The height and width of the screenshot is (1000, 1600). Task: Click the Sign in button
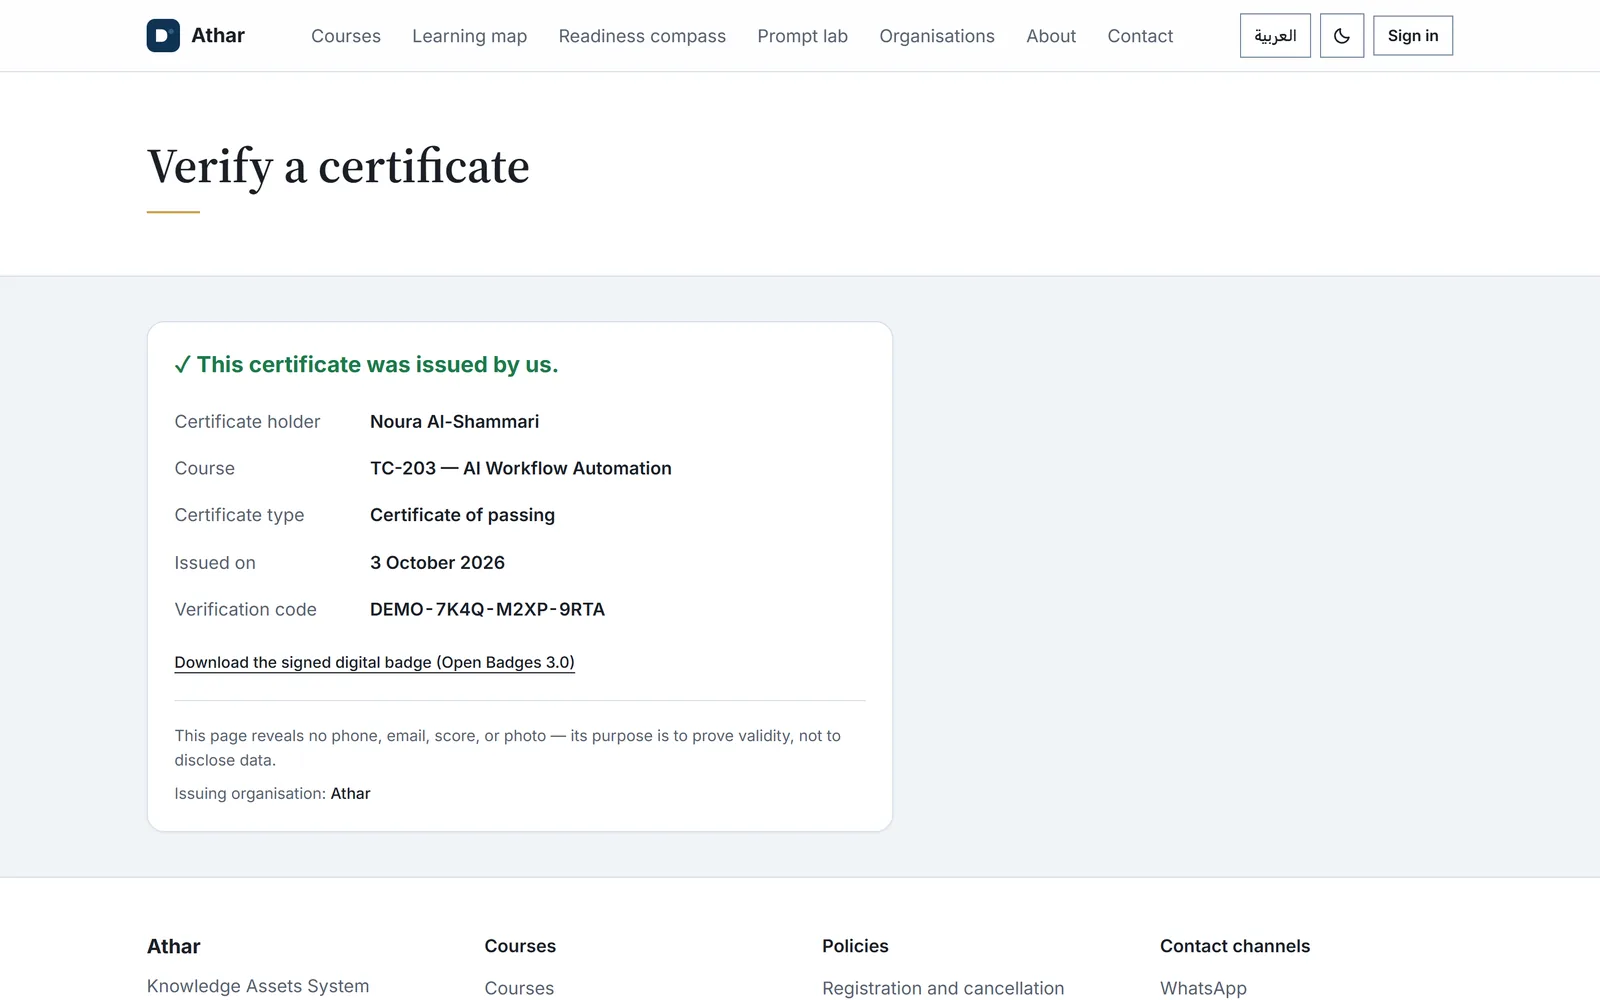tap(1413, 36)
